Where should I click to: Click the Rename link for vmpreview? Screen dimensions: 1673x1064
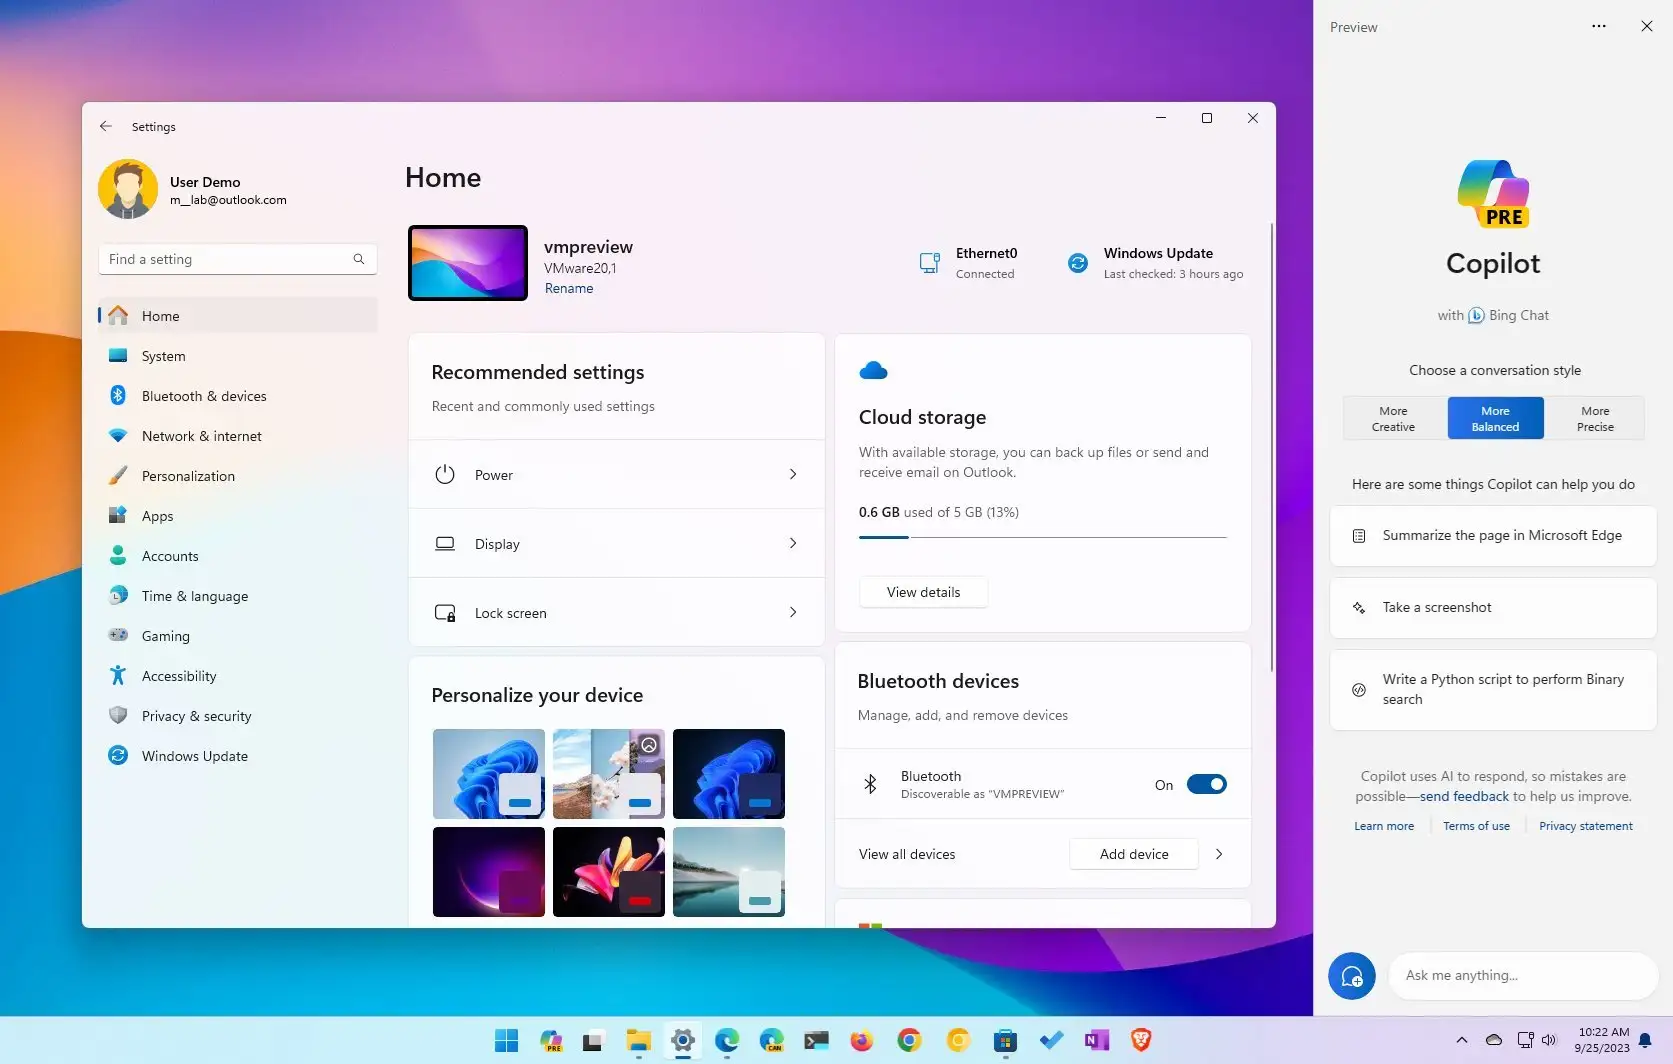tap(569, 288)
